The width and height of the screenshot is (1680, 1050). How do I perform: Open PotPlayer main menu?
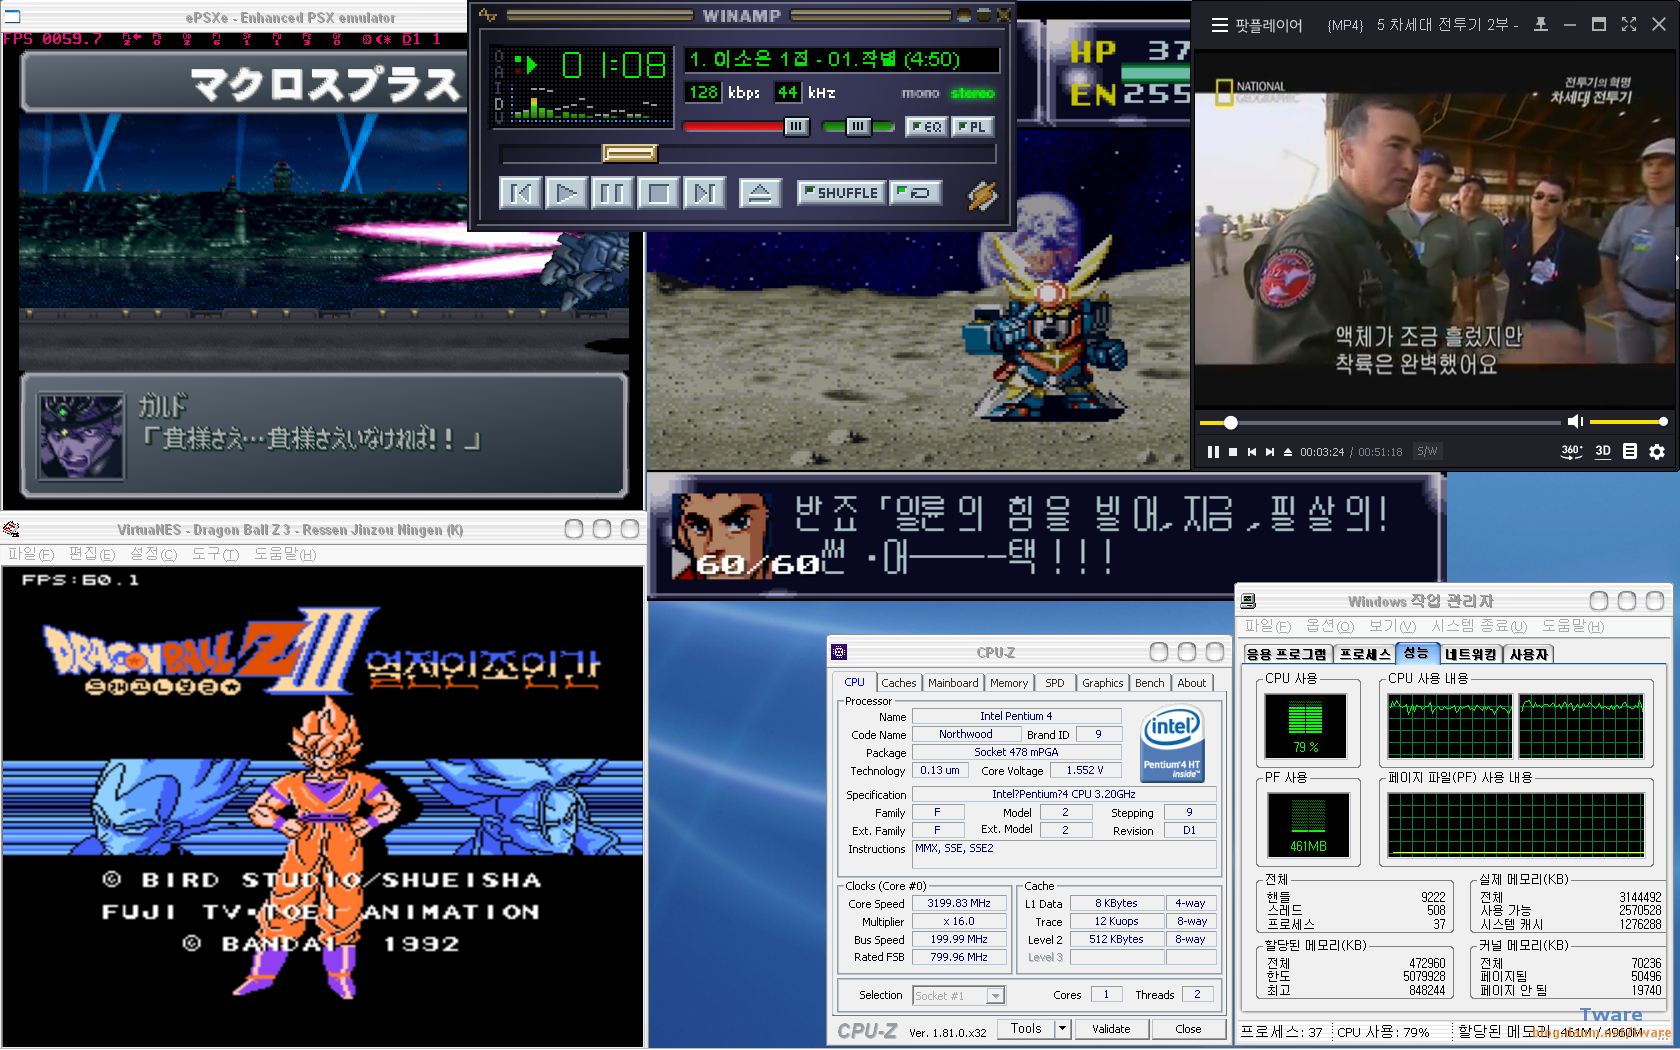[x=1219, y=25]
